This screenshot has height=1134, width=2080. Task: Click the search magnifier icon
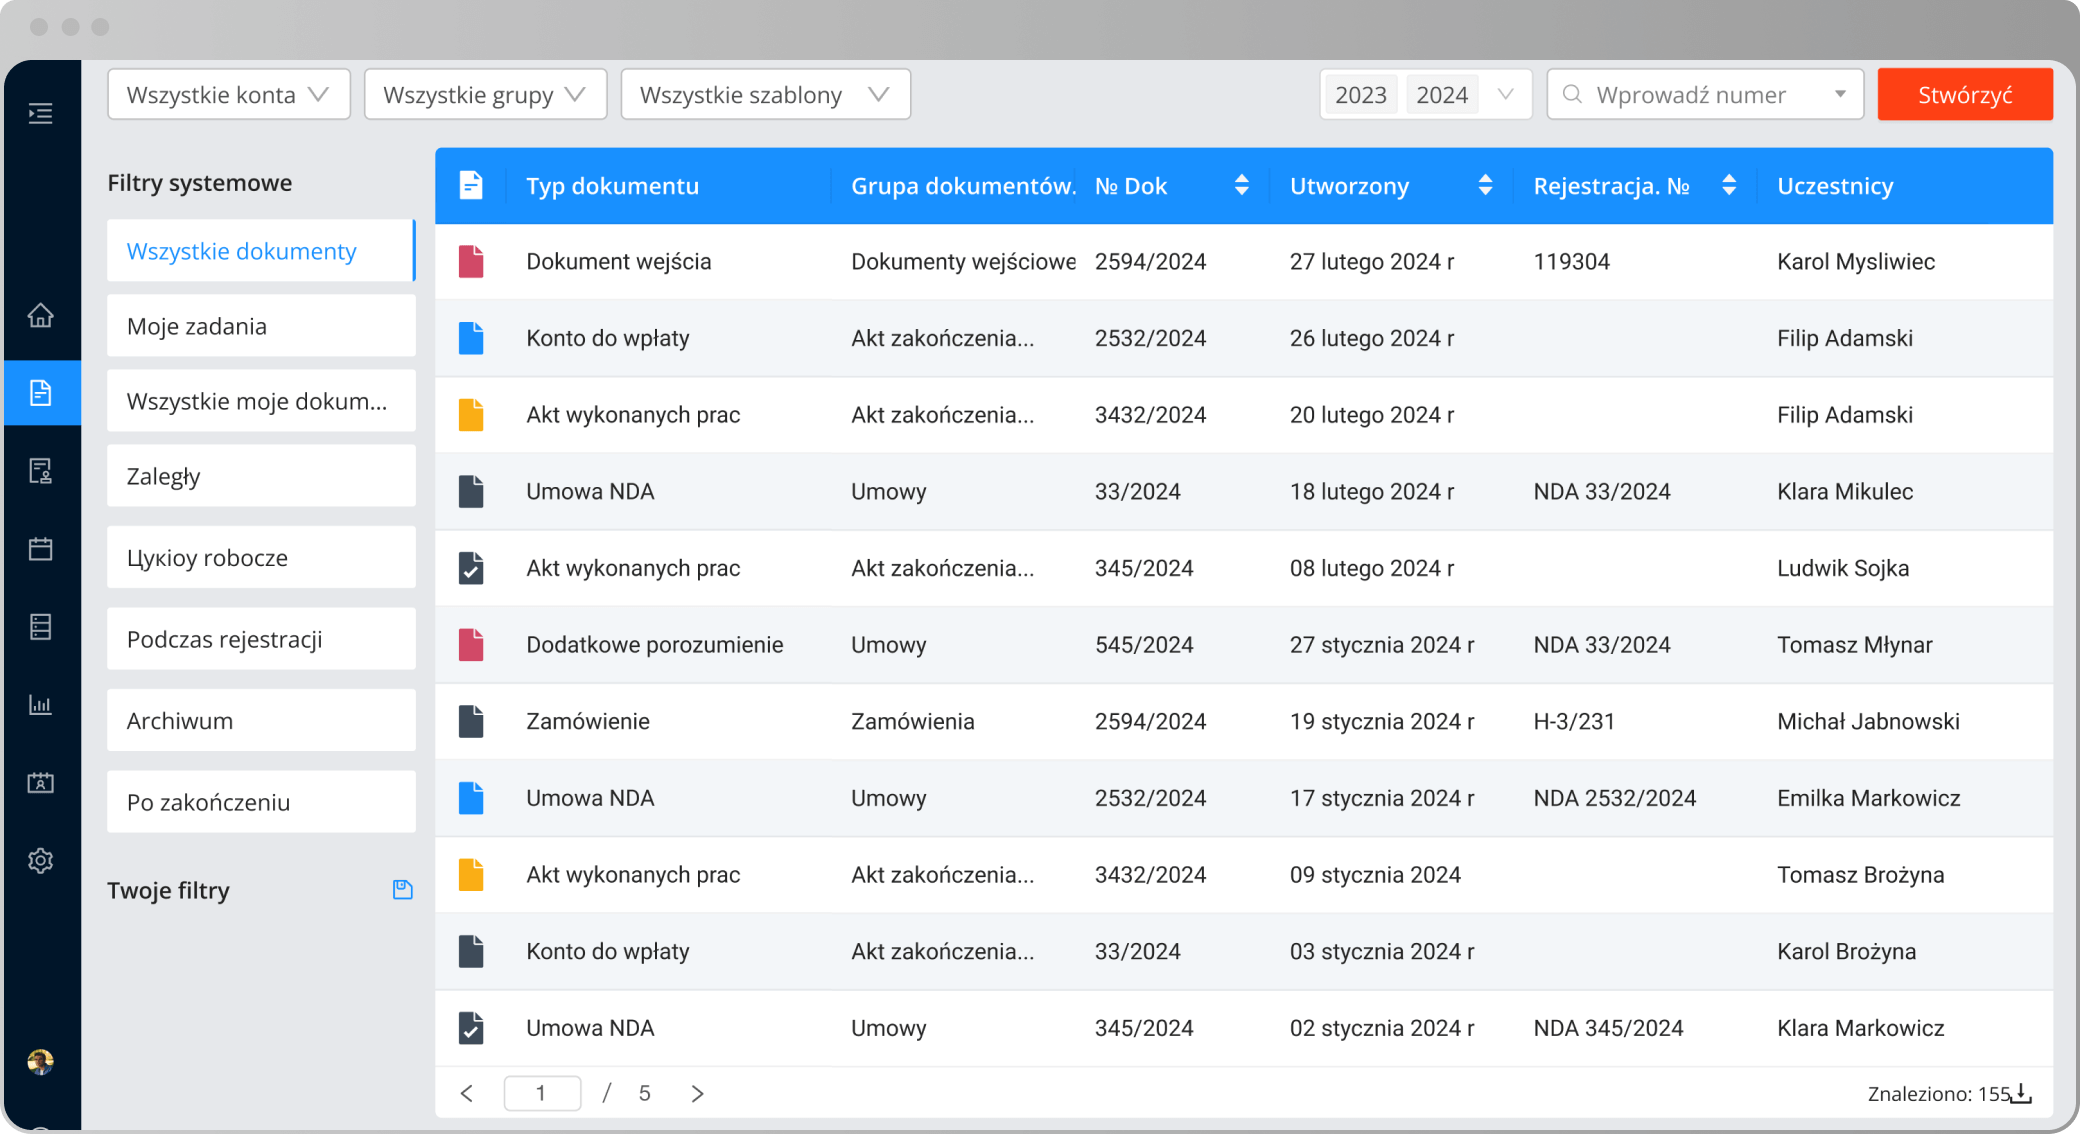(x=1572, y=94)
